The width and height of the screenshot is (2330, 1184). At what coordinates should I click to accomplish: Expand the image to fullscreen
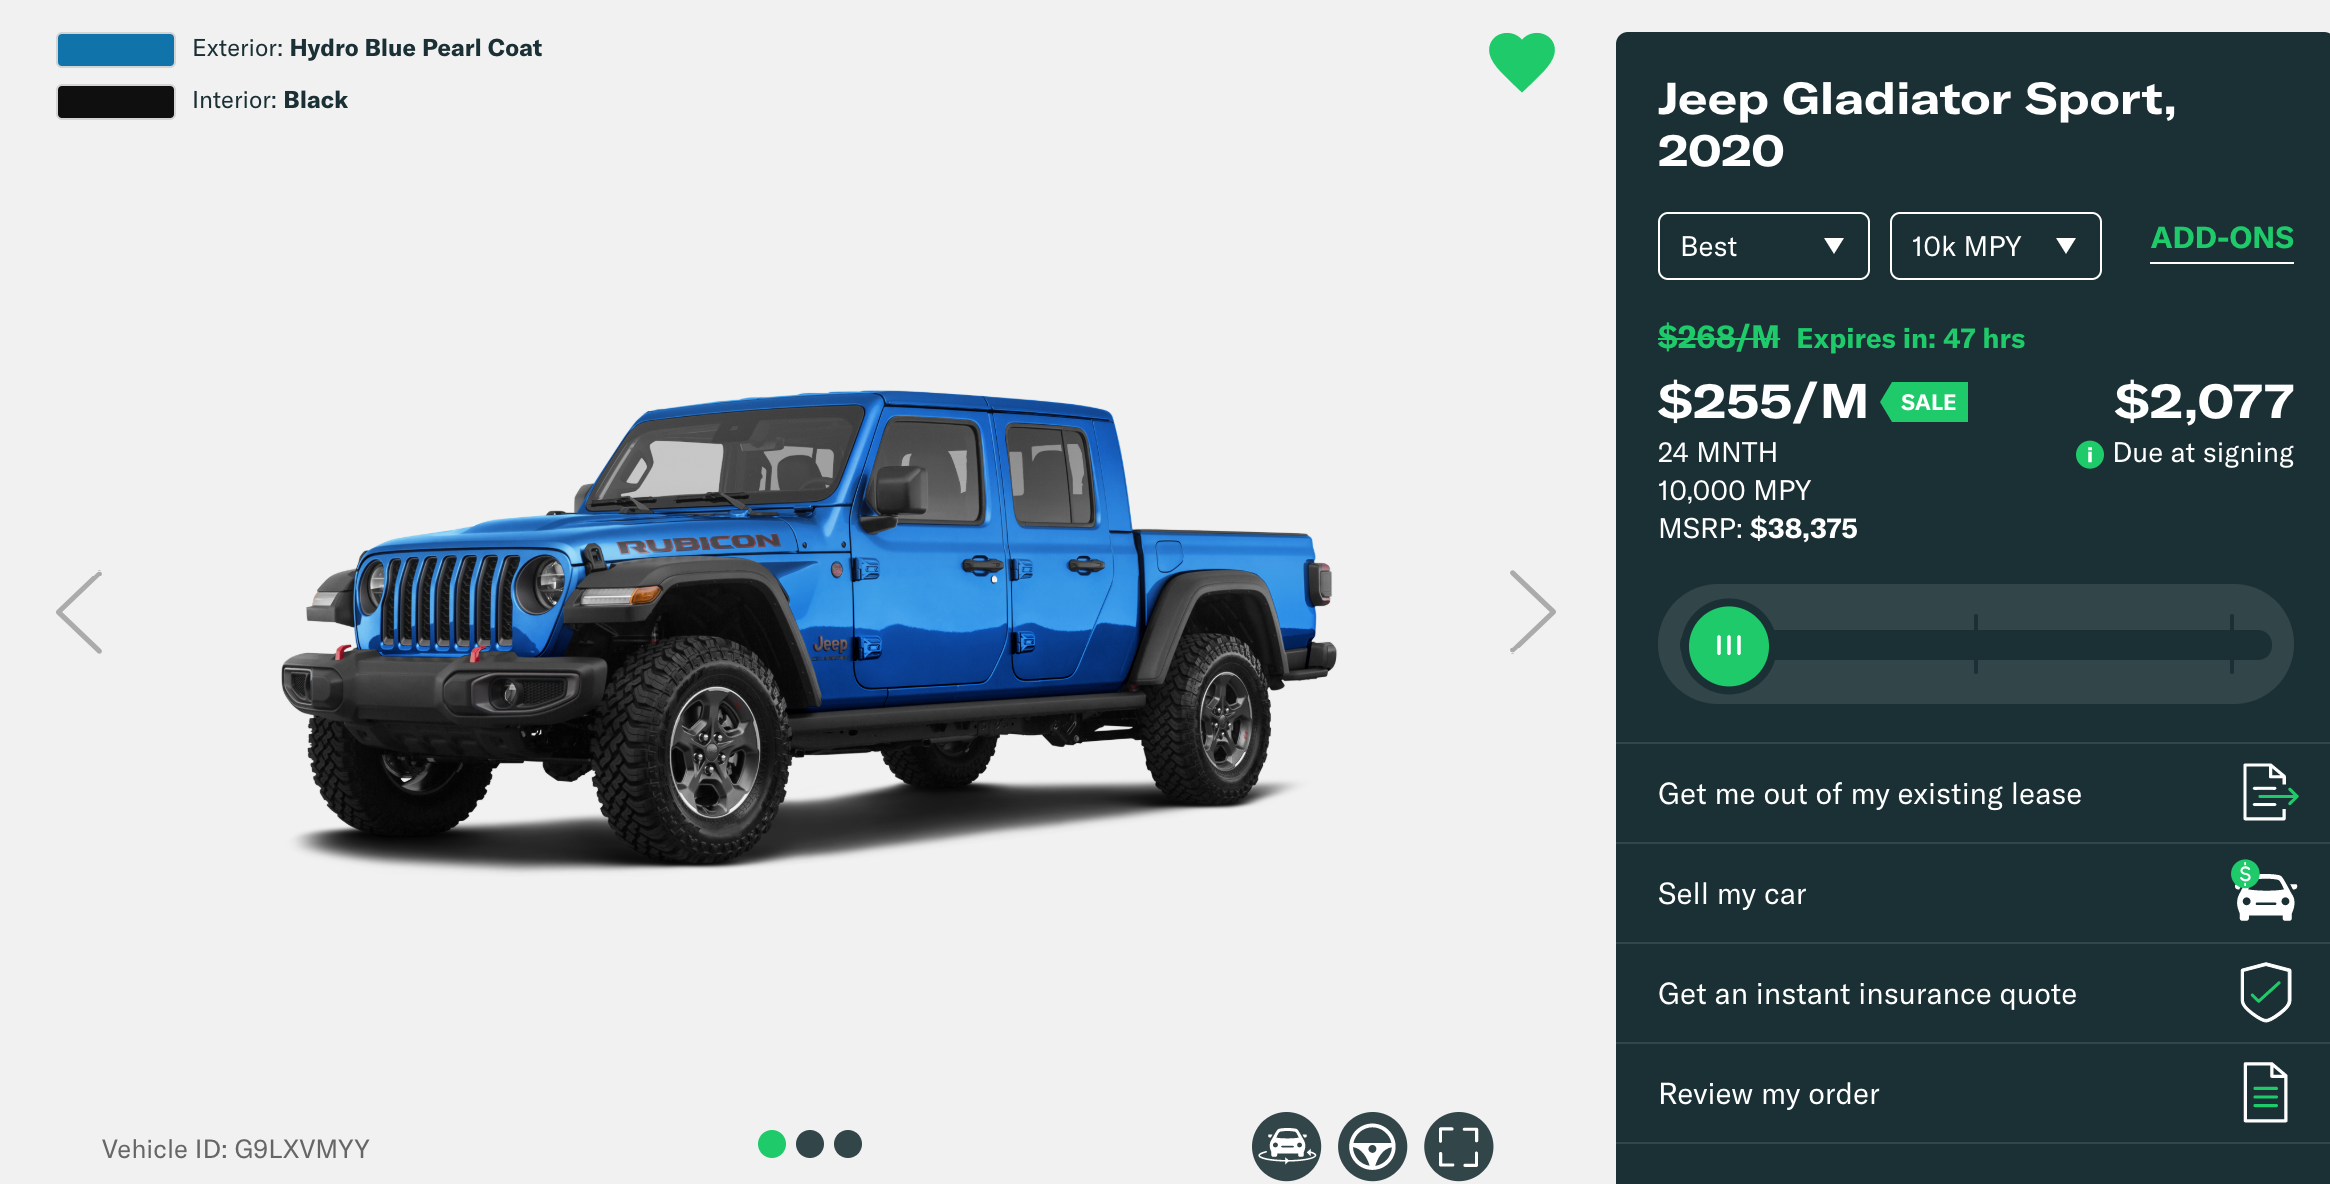pyautogui.click(x=1458, y=1146)
